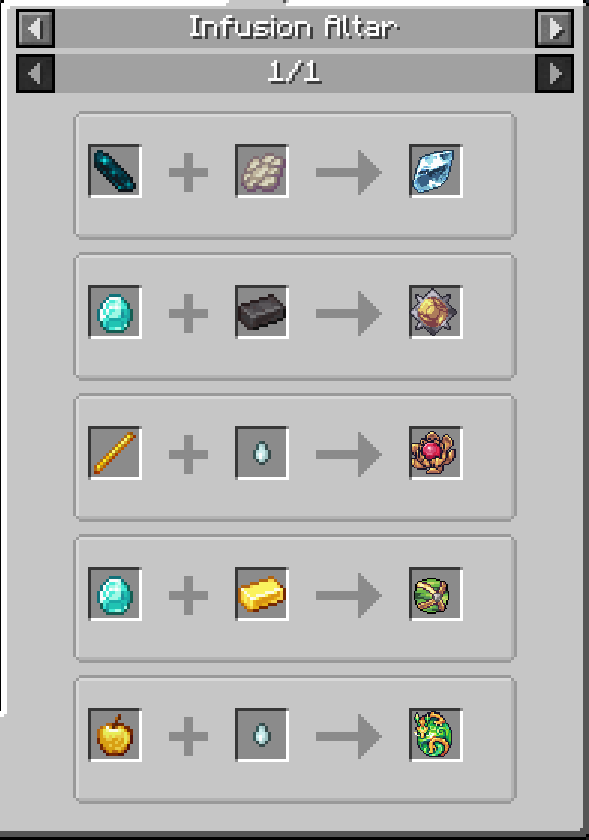Go to the previous recipe category
Viewport: 589px width, 840px height.
pyautogui.click(x=35, y=28)
